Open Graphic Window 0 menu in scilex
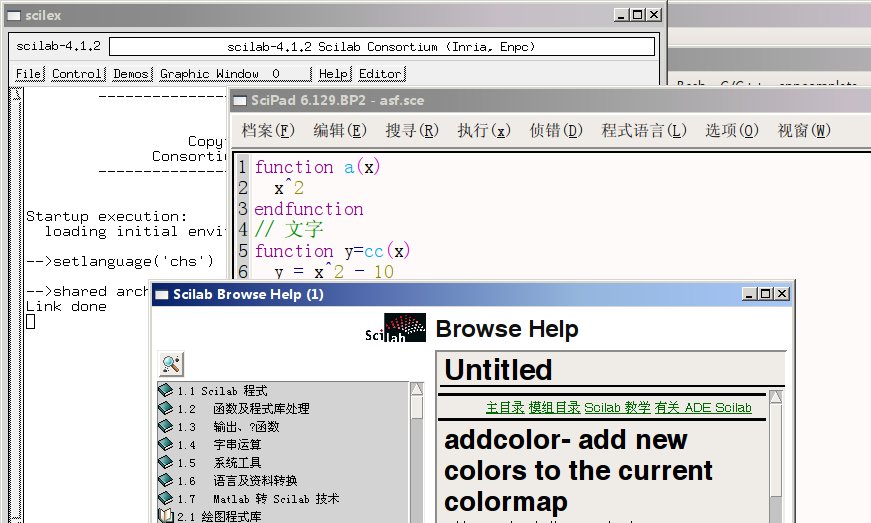The height and width of the screenshot is (523, 871). click(x=235, y=74)
